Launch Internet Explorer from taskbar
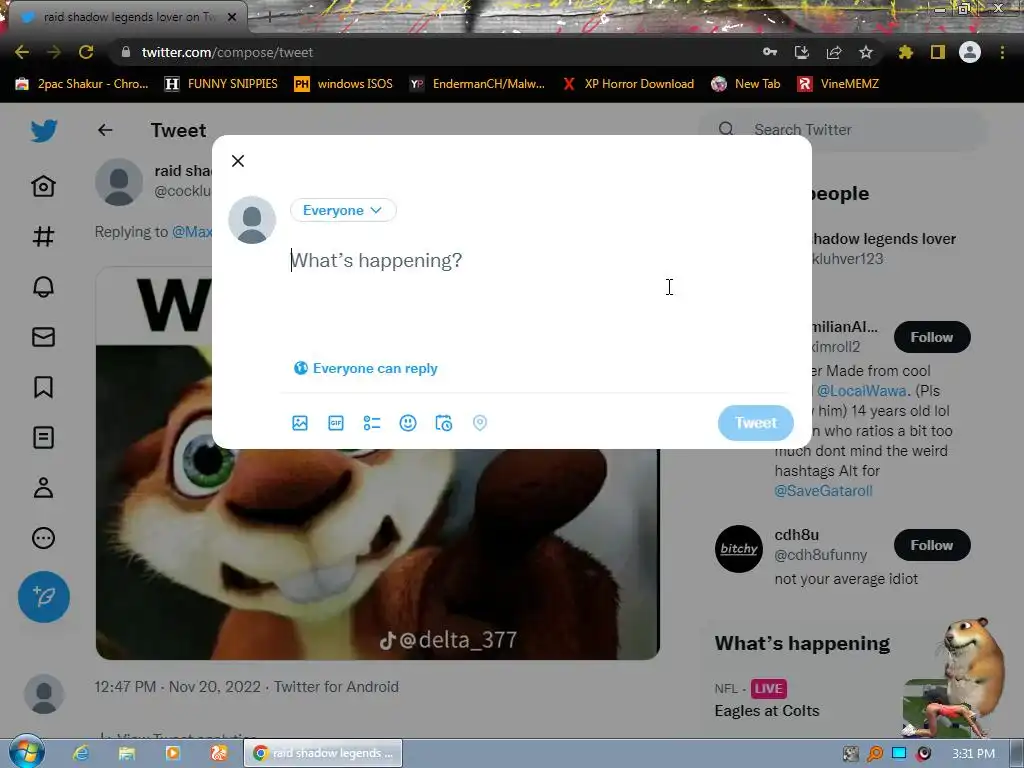 (x=81, y=753)
